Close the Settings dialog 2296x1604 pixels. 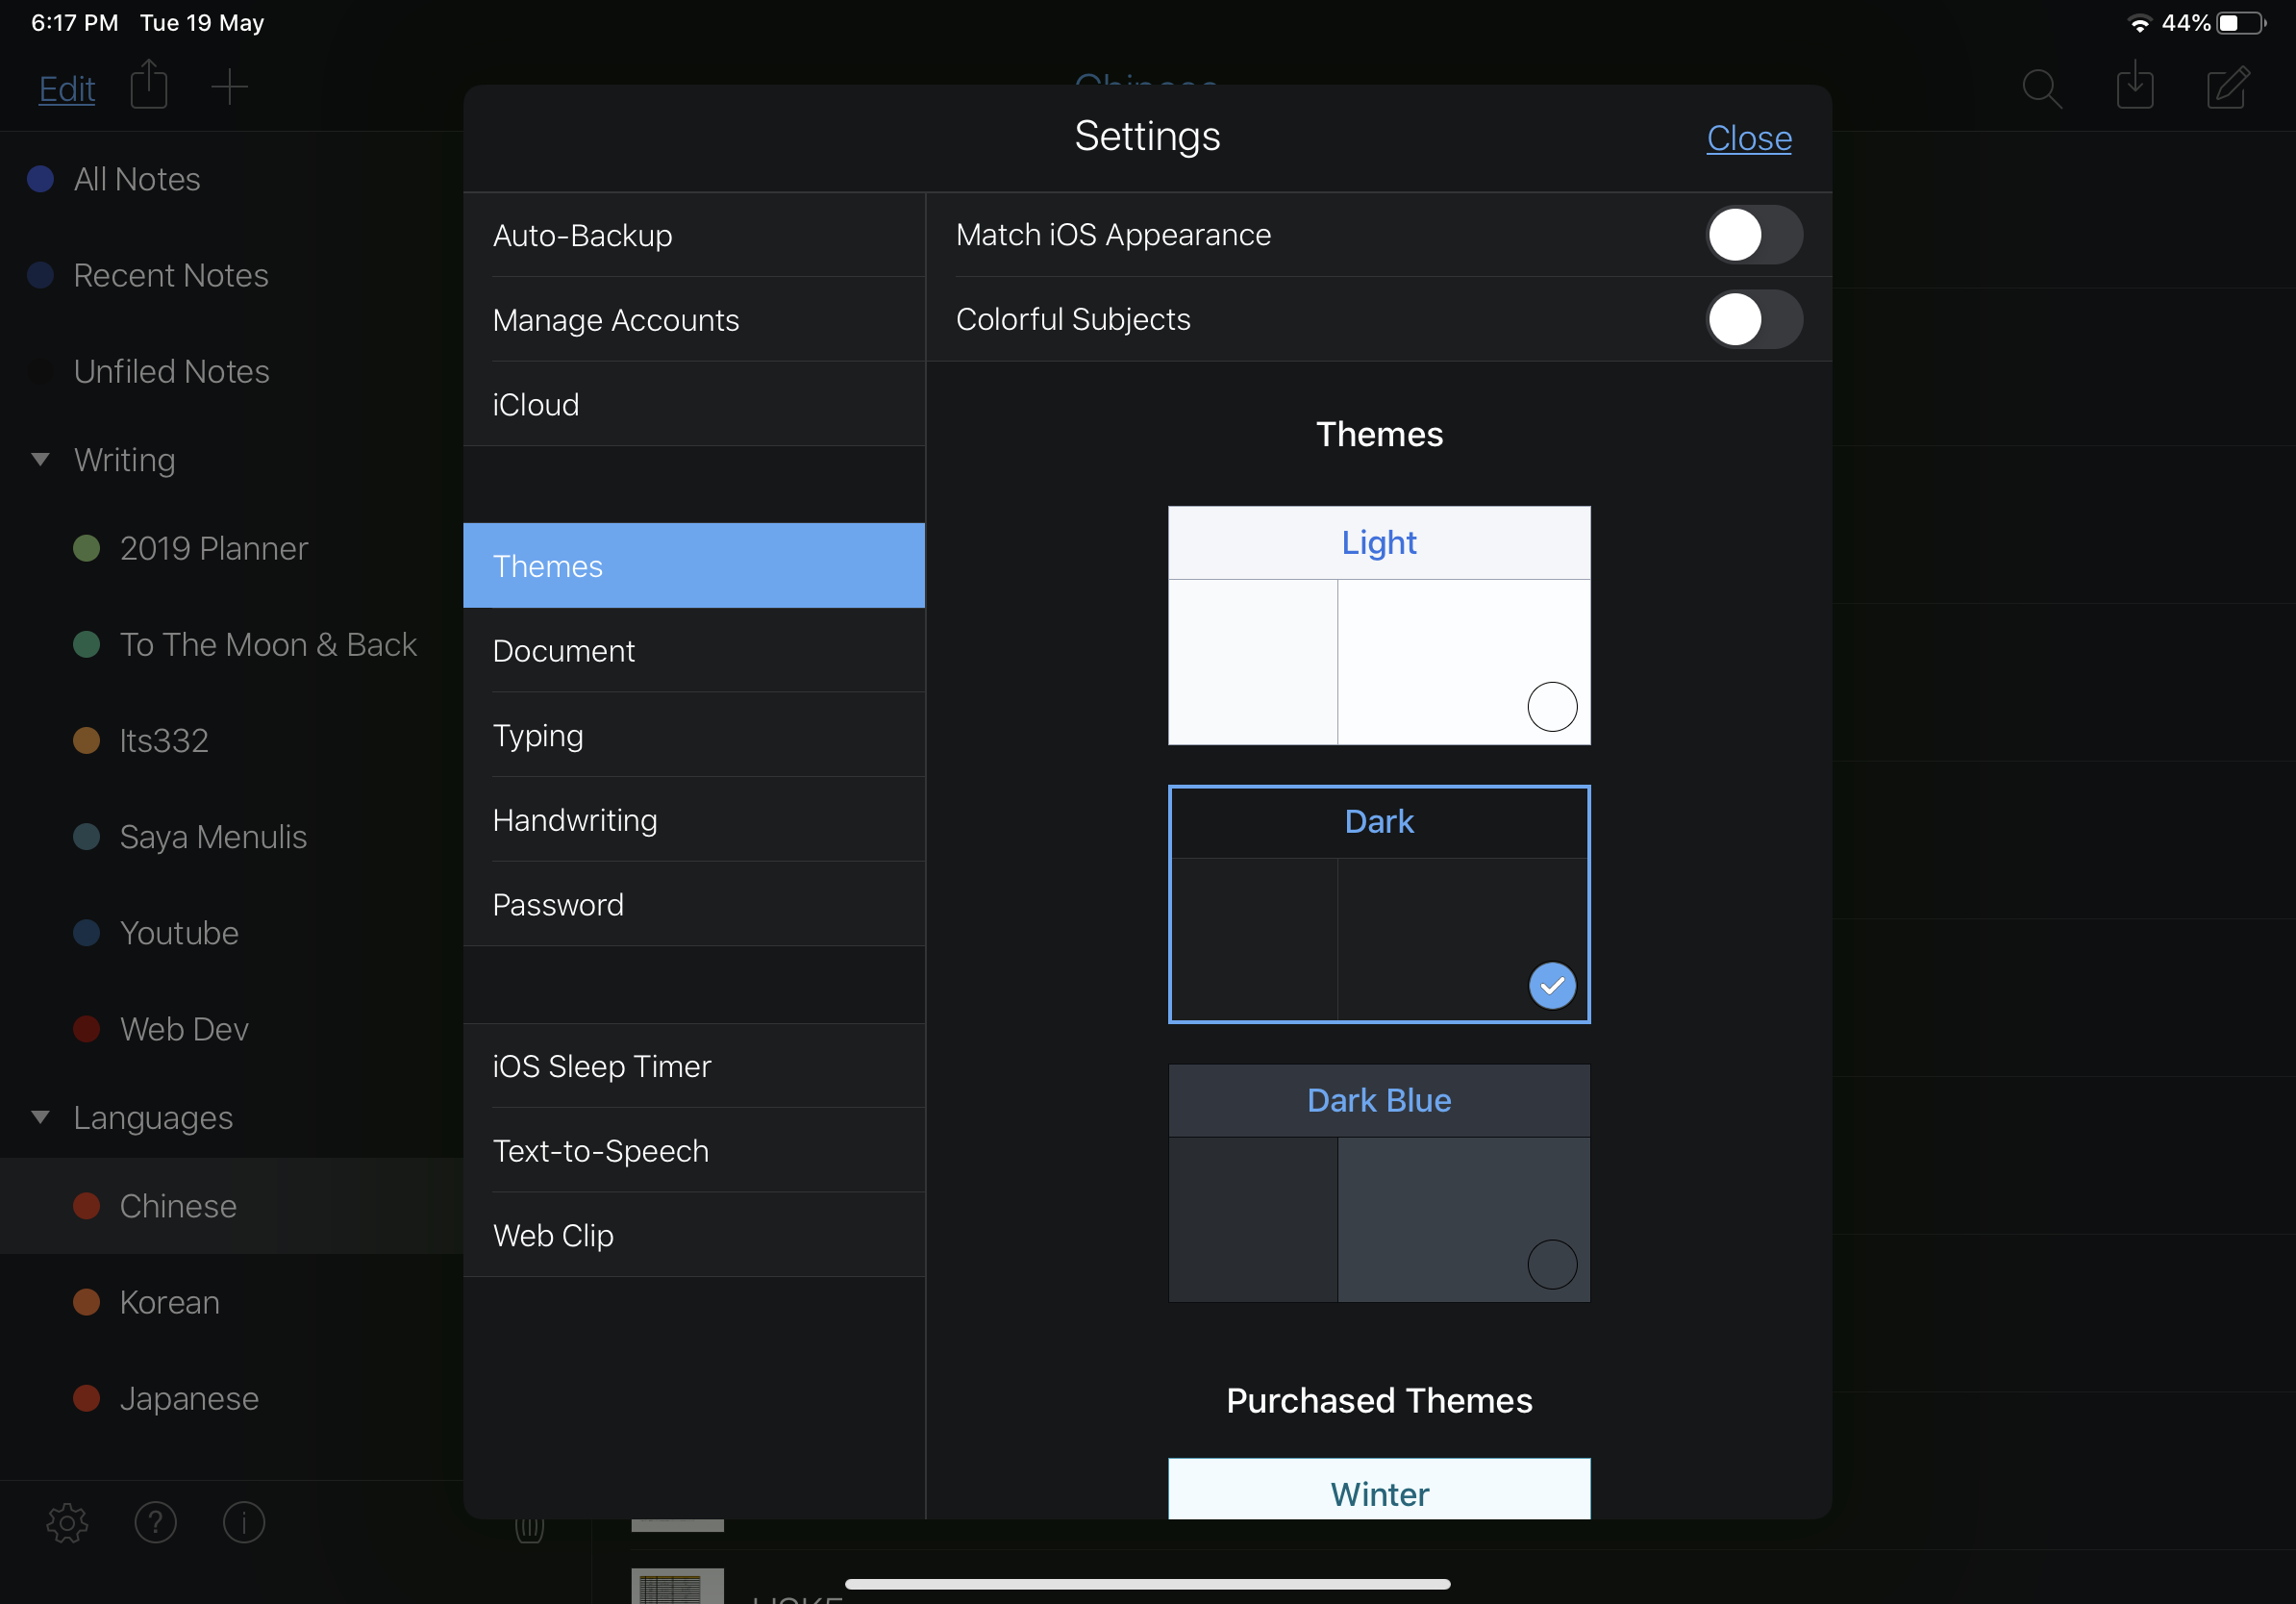click(1748, 138)
